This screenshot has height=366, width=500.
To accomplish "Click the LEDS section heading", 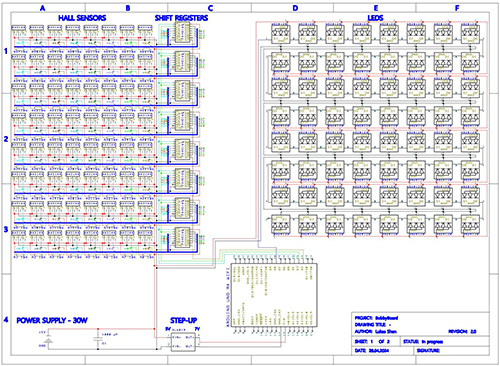I will click(375, 18).
